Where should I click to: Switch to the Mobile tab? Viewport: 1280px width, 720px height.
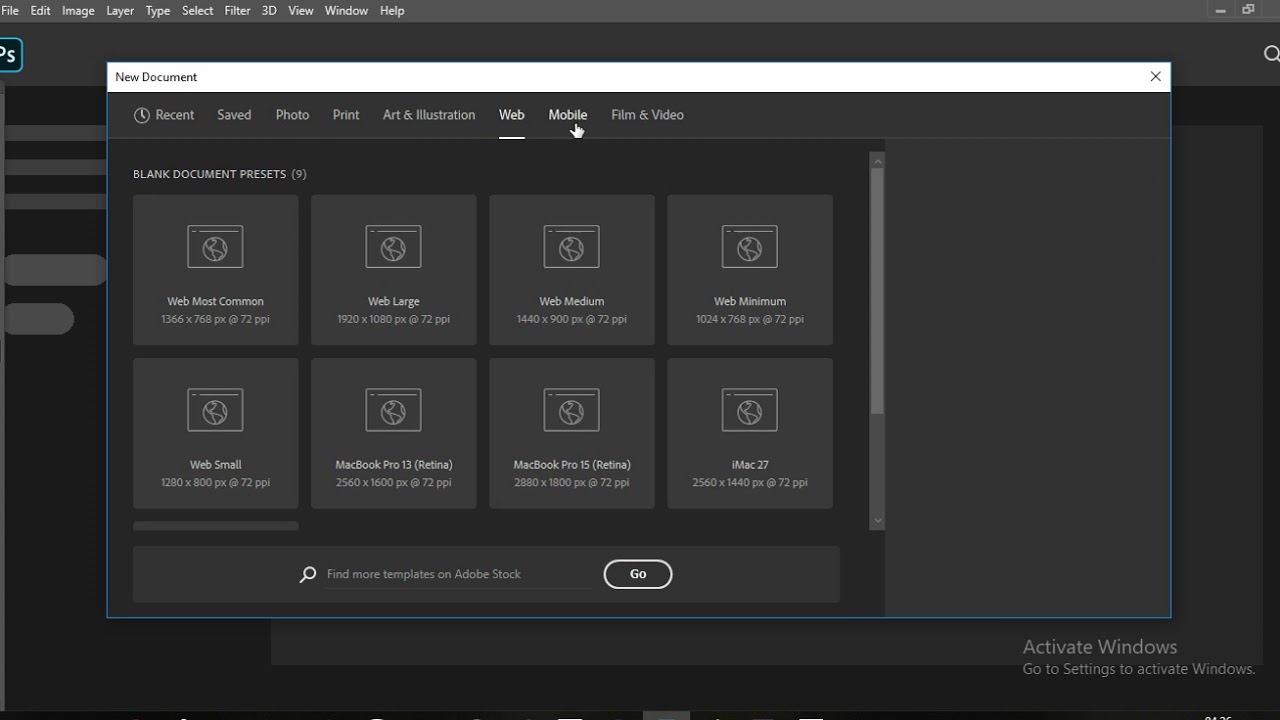(x=567, y=115)
